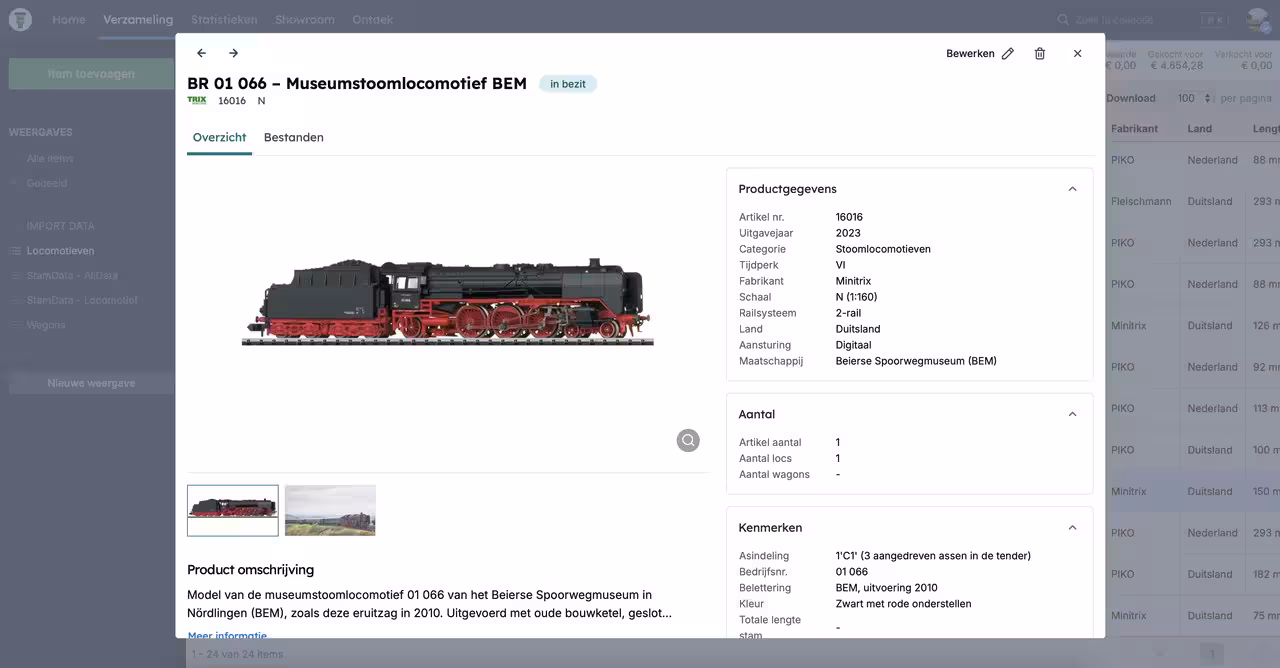Screen dimensions: 1280x668
Task: Select the landscape photo thumbnail
Action: coord(330,511)
